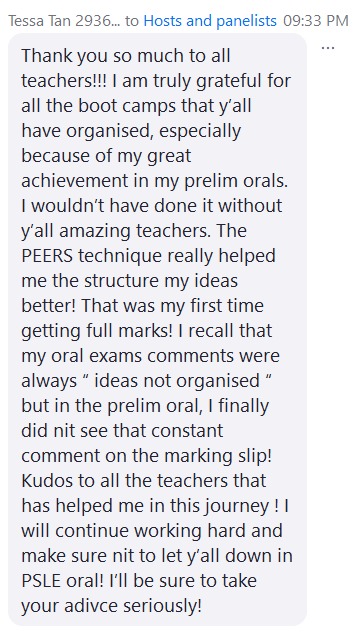Click the 09:33 PM message timestamp

click(x=316, y=21)
